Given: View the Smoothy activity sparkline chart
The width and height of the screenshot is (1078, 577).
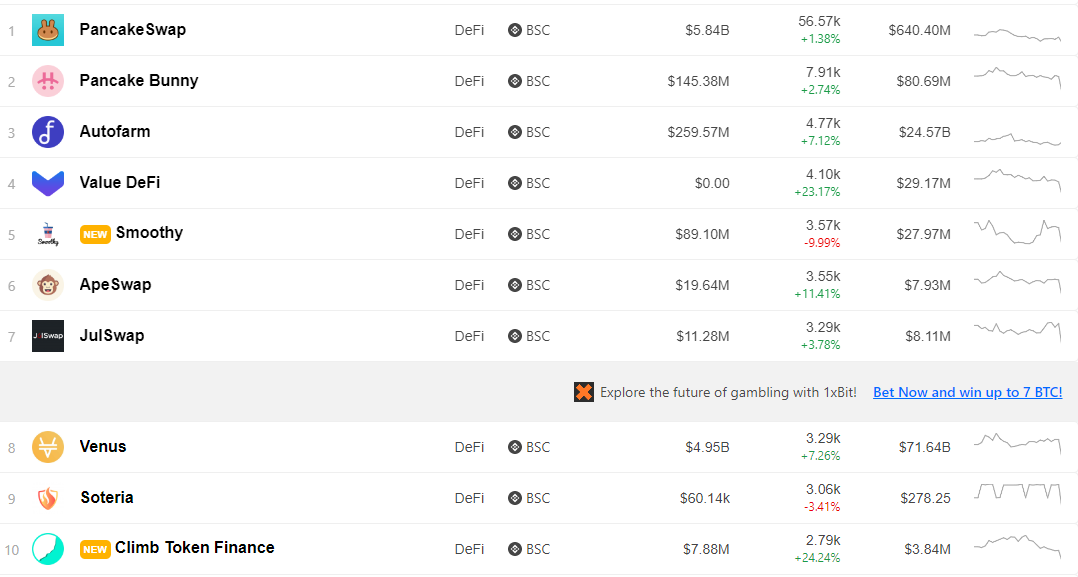Looking at the screenshot, I should pos(1018,232).
